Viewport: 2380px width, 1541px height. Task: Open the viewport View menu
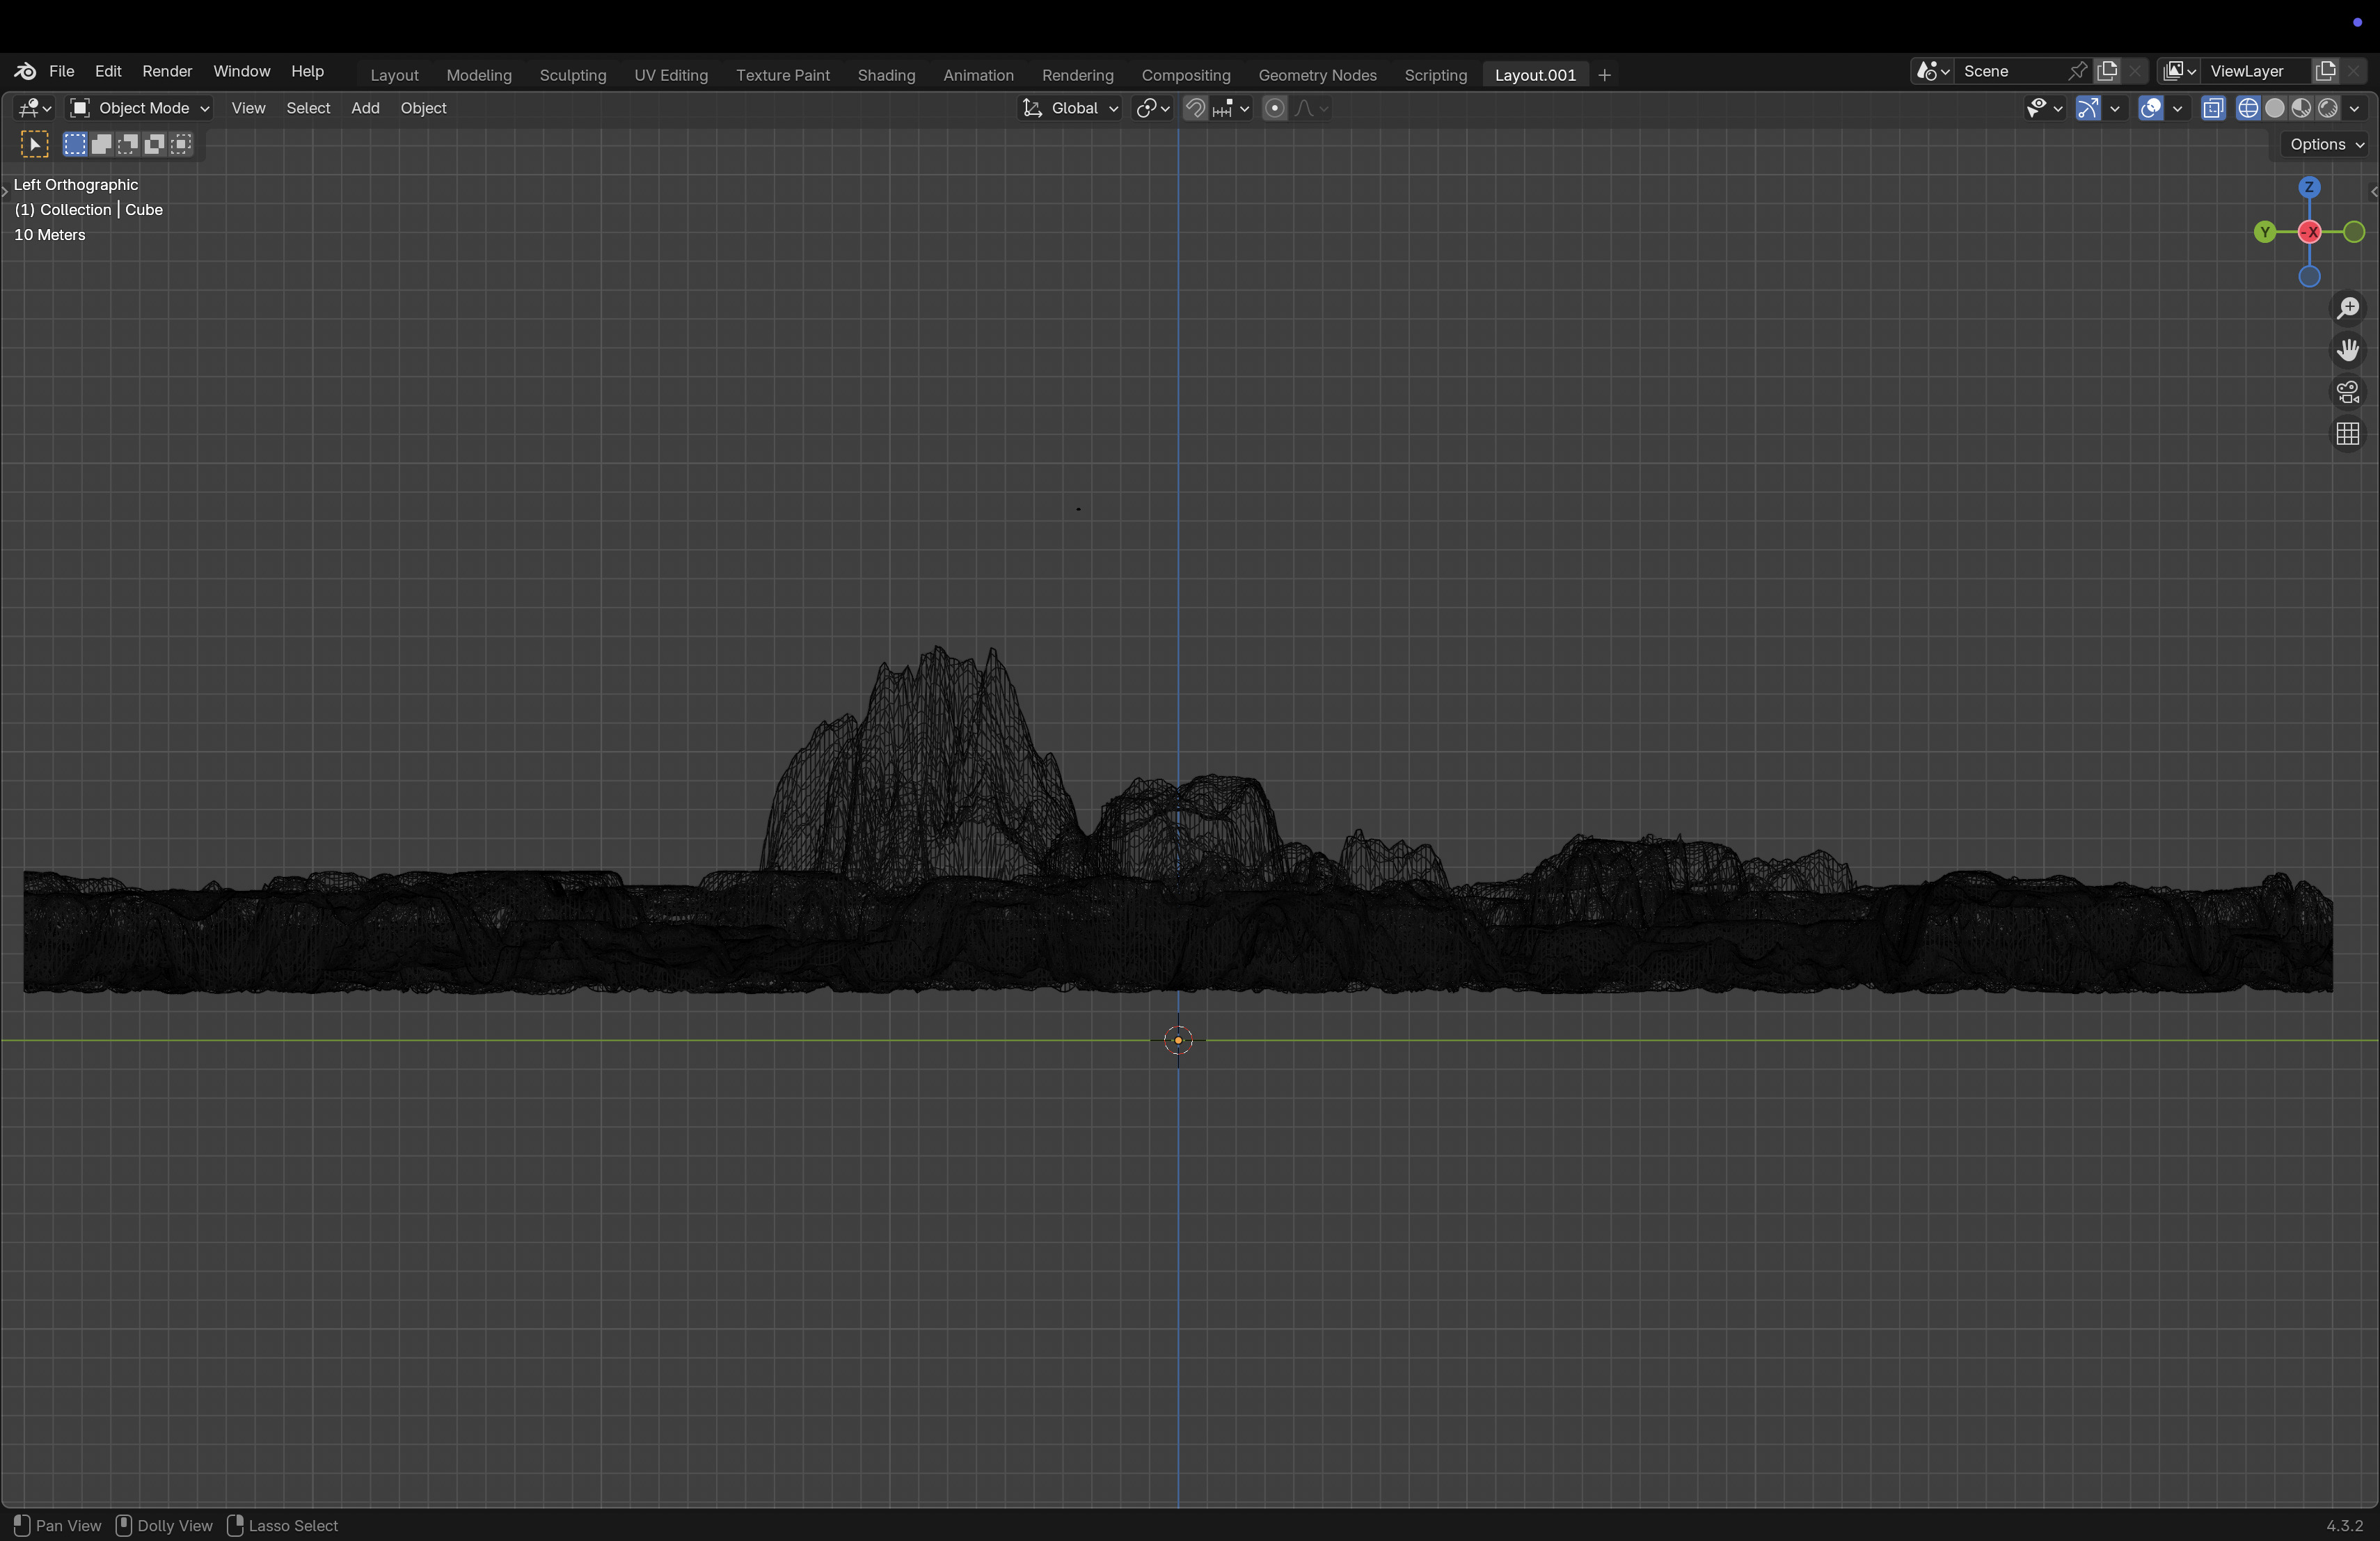[248, 108]
